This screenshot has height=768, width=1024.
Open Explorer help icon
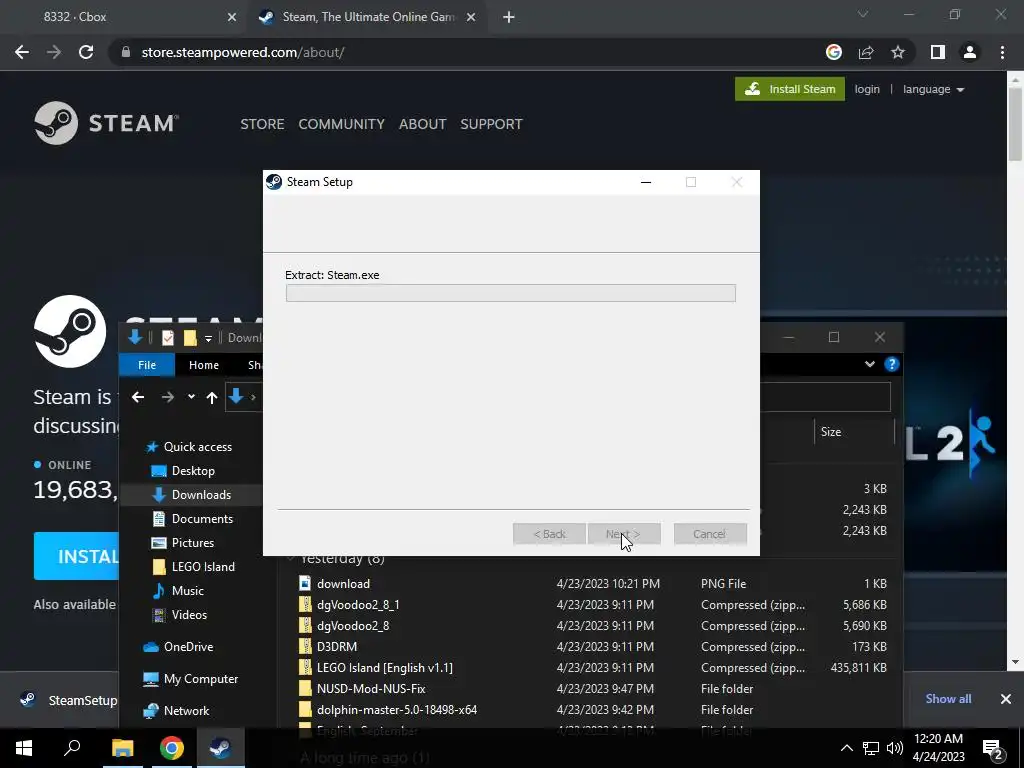coord(891,364)
